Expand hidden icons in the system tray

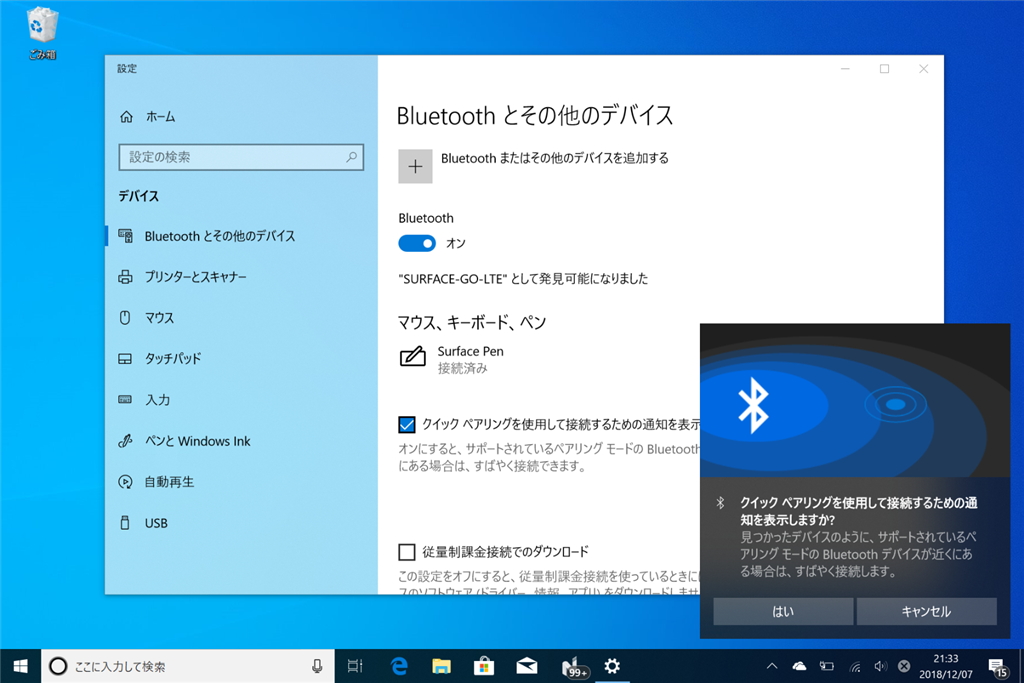click(x=771, y=665)
